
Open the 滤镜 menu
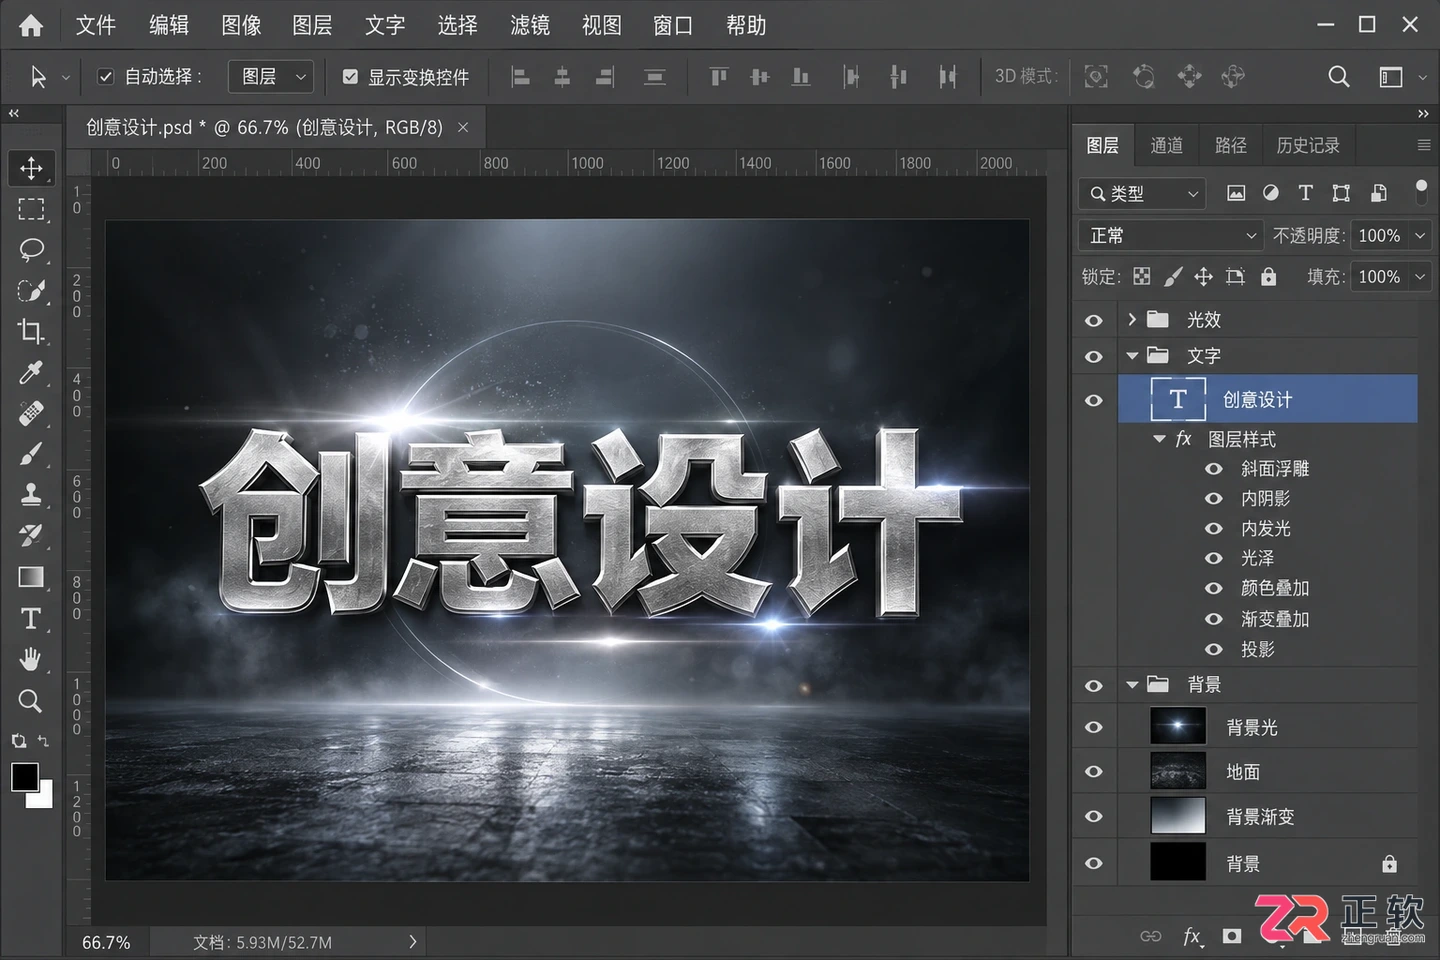(x=530, y=25)
